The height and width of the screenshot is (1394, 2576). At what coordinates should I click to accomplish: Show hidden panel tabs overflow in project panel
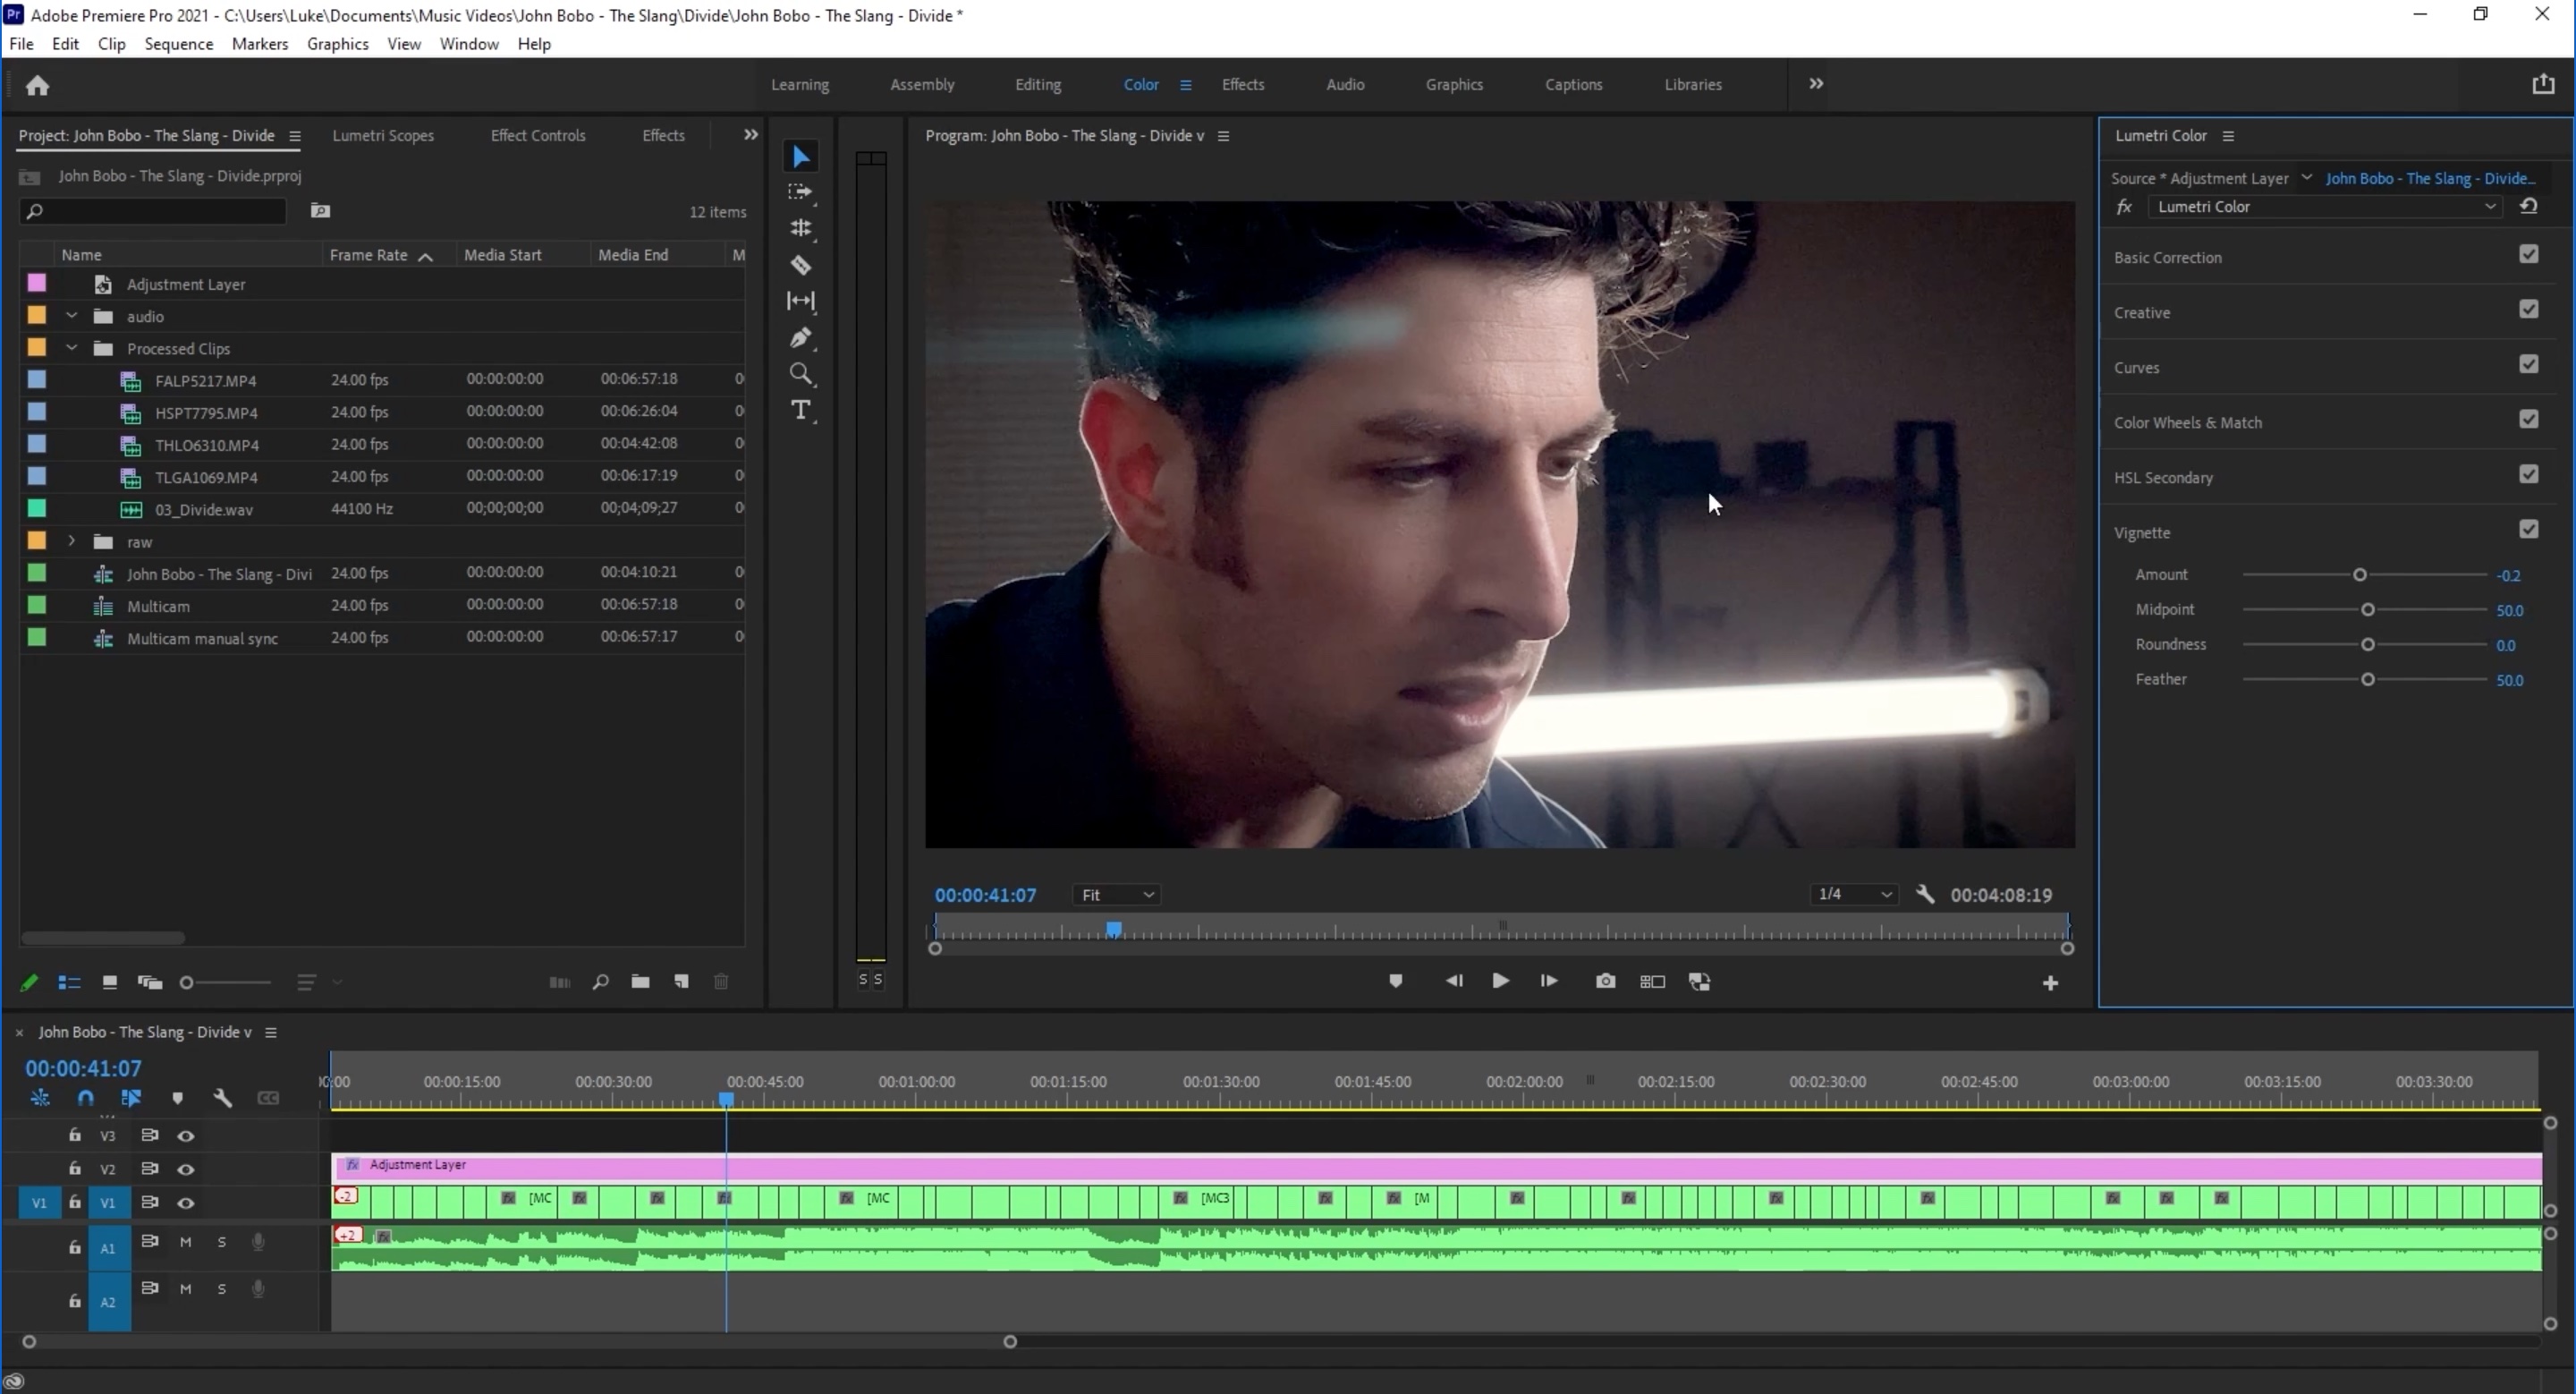click(x=751, y=135)
